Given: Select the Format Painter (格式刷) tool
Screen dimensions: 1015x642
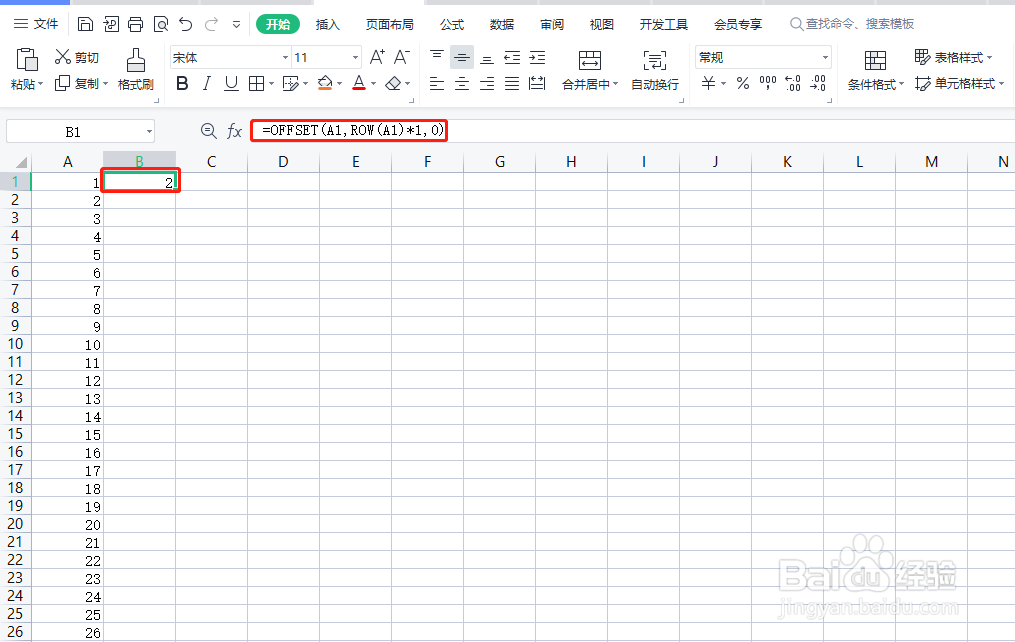Looking at the screenshot, I should click(x=135, y=70).
